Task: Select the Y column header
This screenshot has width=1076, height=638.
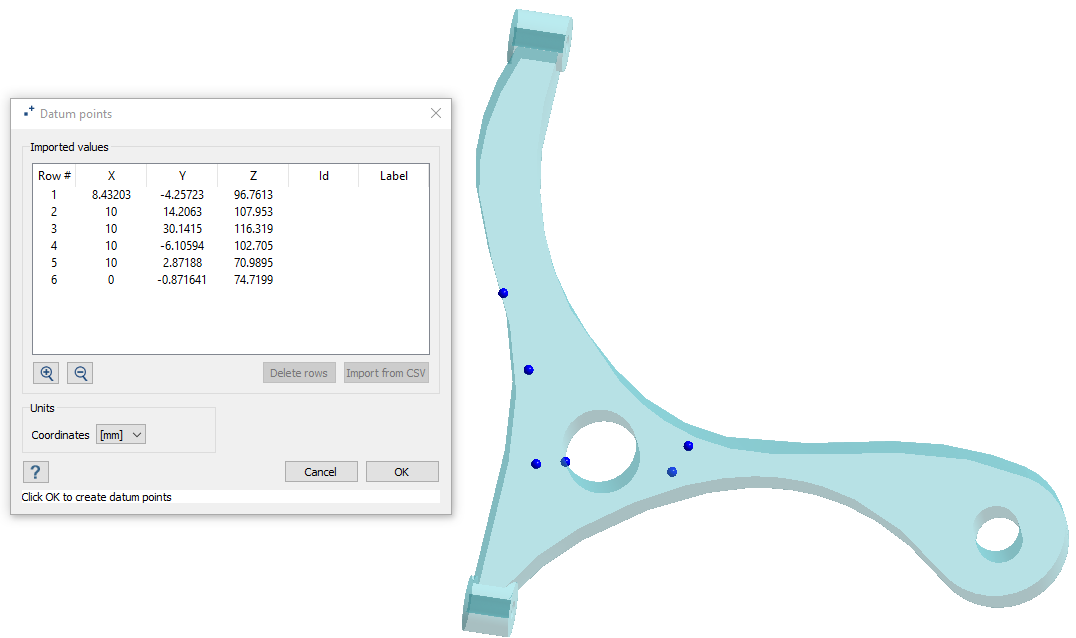Action: coord(182,176)
